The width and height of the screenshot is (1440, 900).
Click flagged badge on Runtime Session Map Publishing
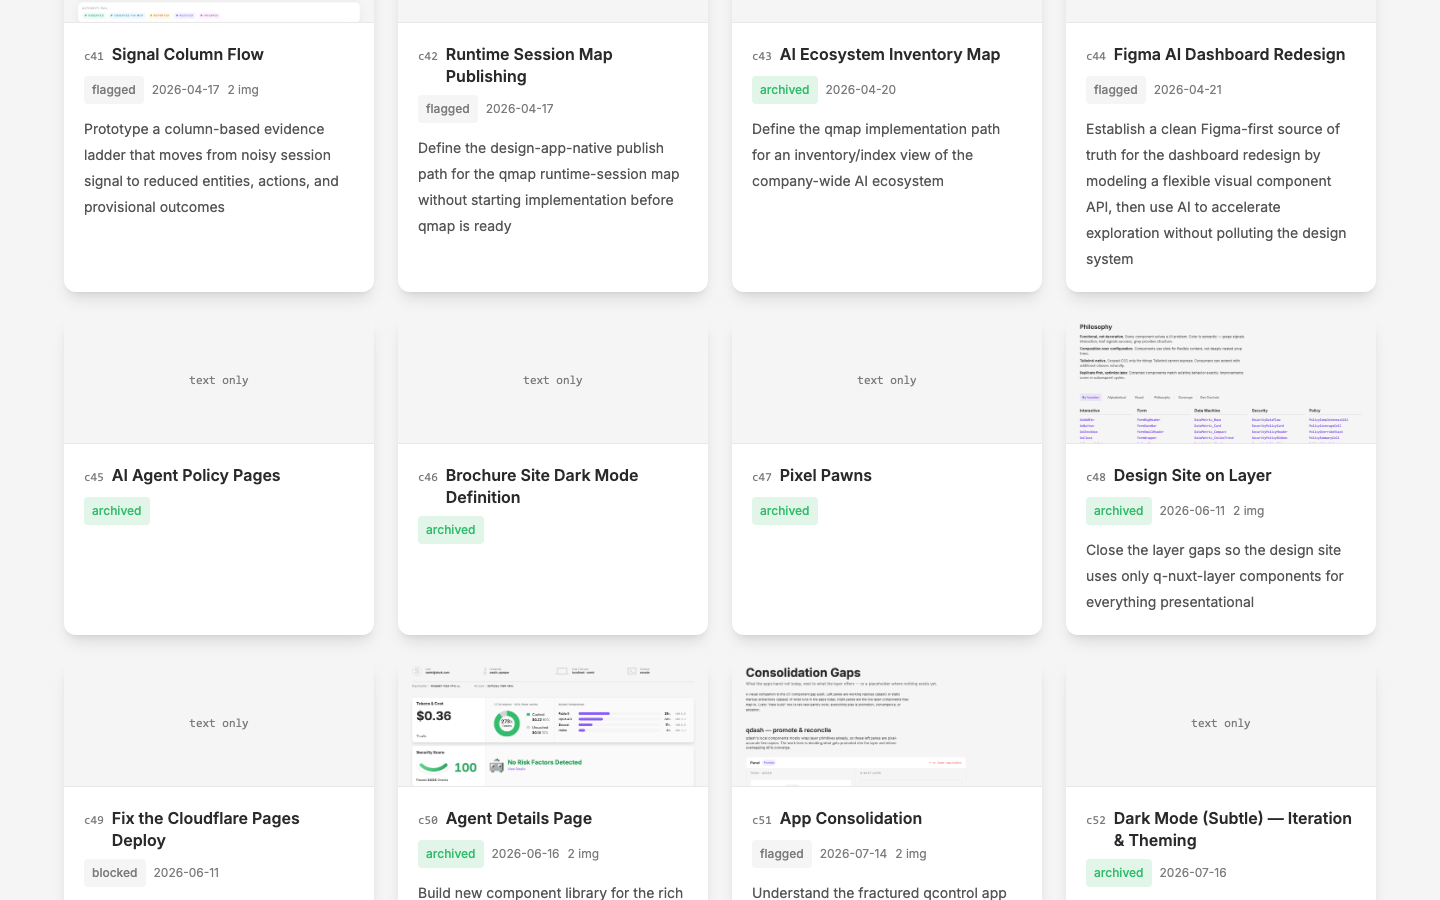pos(448,109)
